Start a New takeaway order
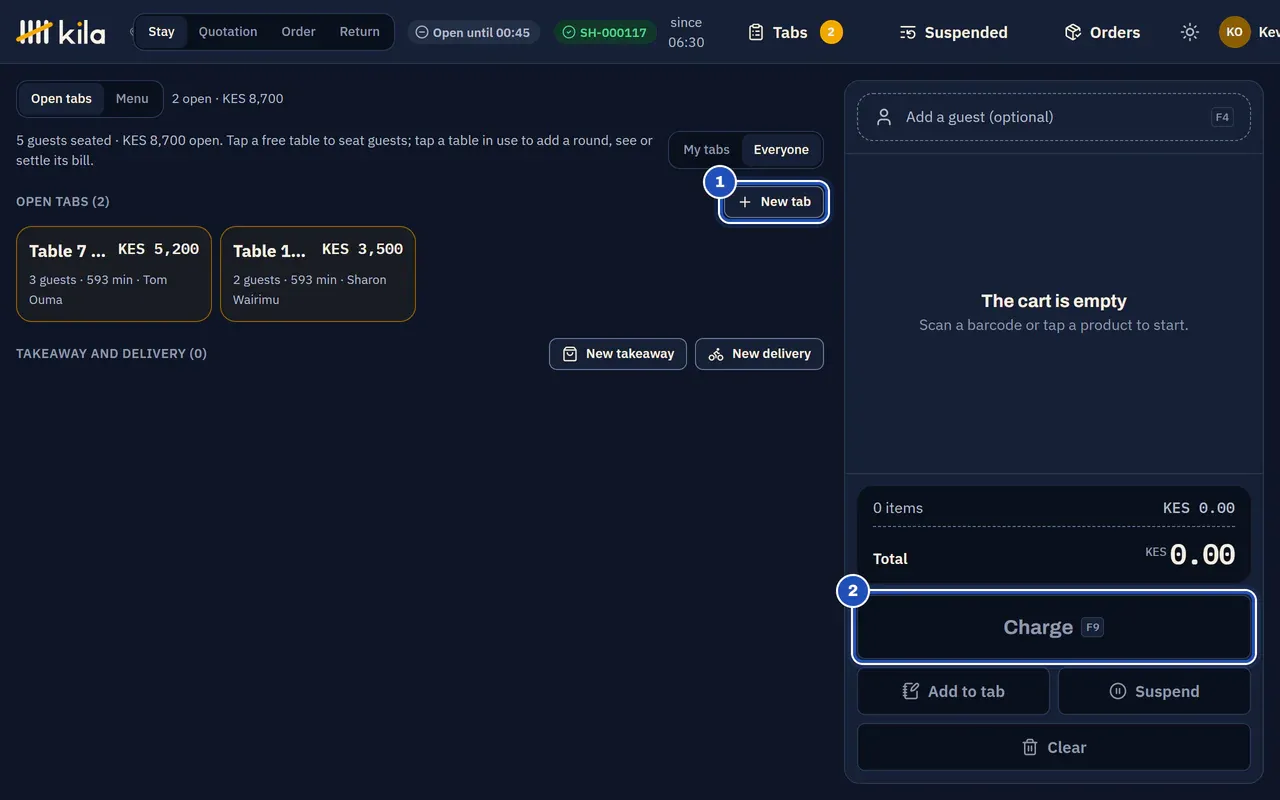1280x800 pixels. coord(618,354)
